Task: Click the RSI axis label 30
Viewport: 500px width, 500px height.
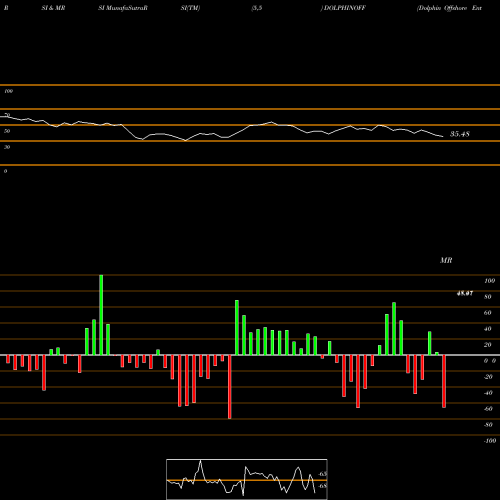Action: tap(7, 147)
